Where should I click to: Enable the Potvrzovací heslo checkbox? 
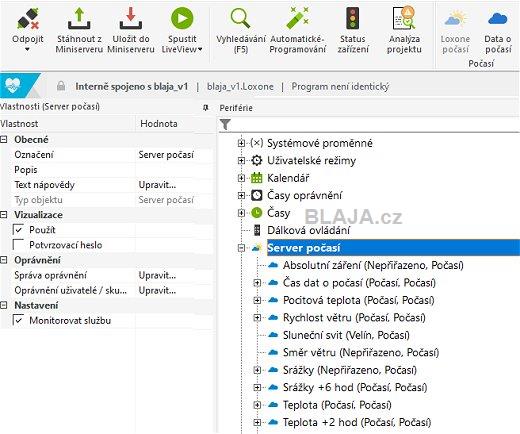[18, 245]
